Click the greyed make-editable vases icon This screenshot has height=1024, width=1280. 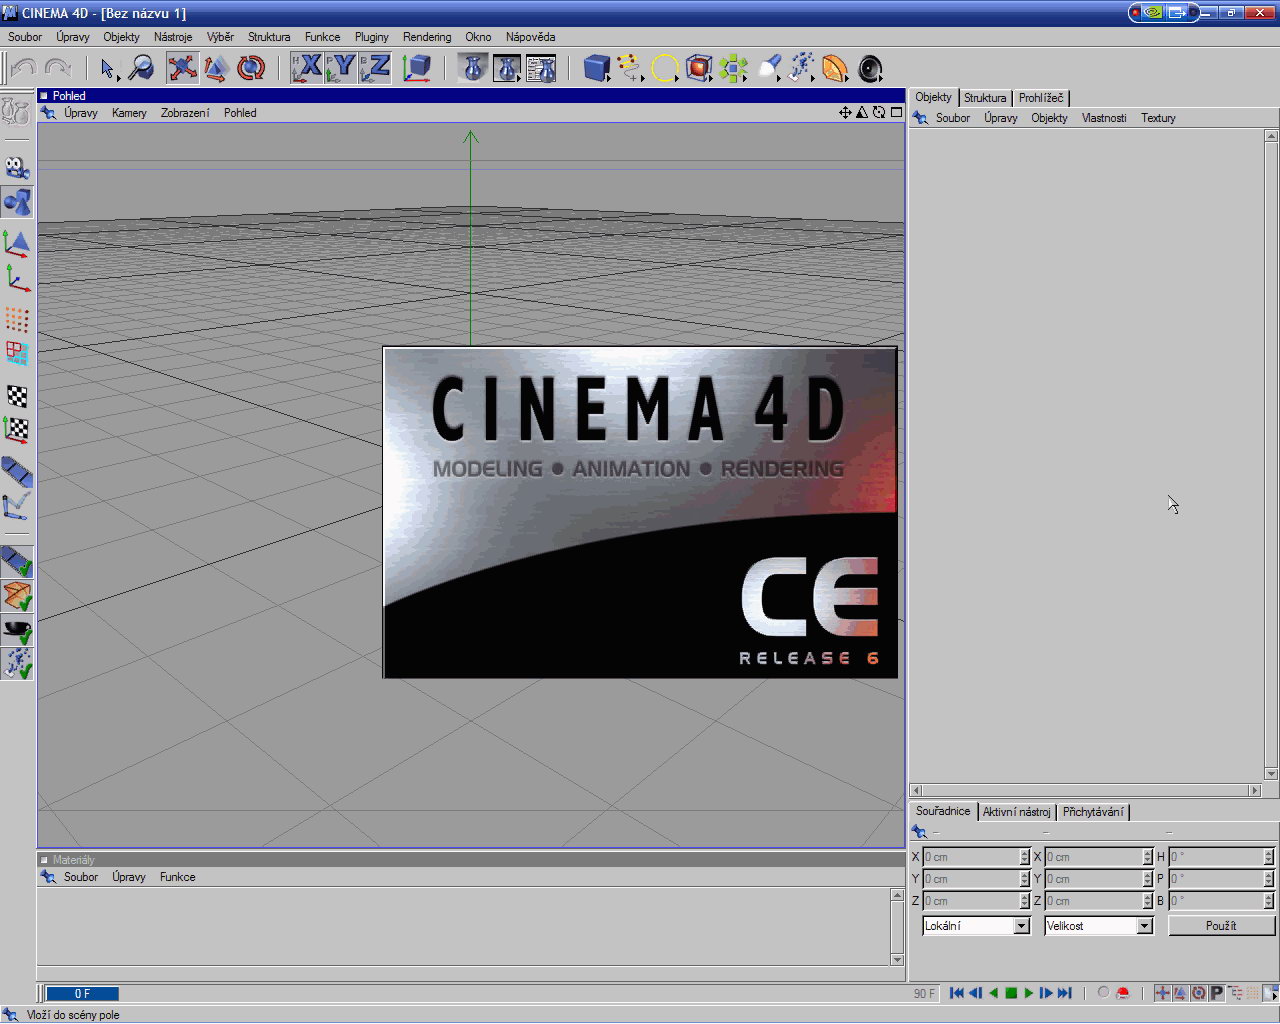[x=16, y=110]
